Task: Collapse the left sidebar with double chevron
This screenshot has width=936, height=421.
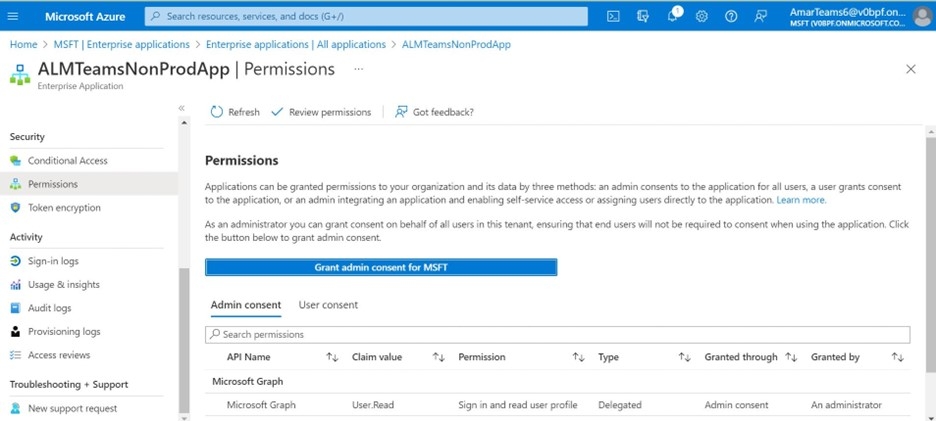Action: pos(182,108)
